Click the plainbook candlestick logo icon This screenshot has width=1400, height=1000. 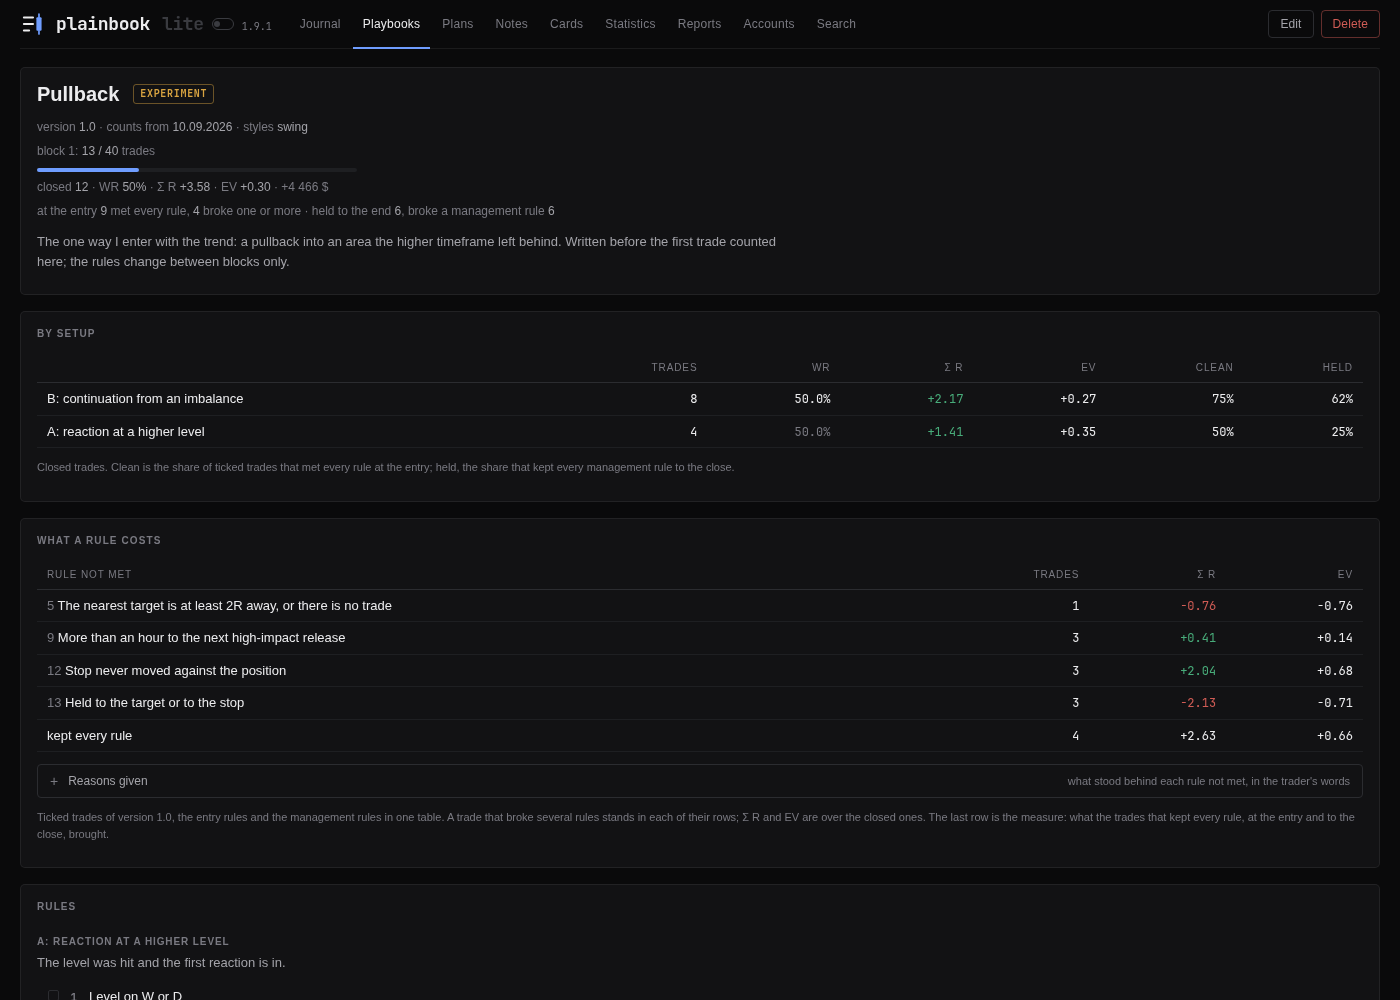click(32, 24)
